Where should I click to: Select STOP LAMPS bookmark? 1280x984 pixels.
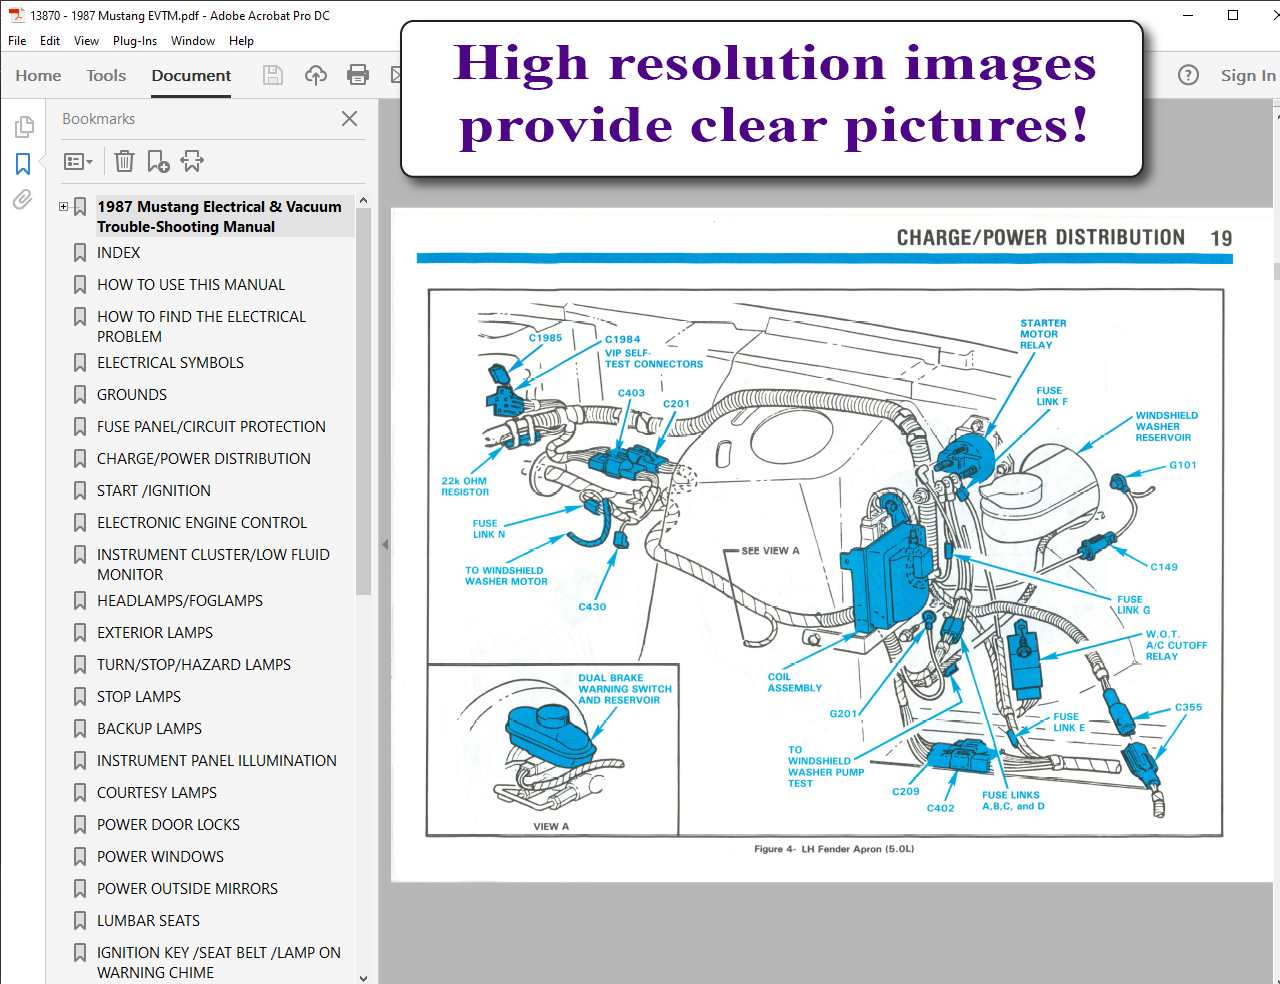click(x=139, y=697)
